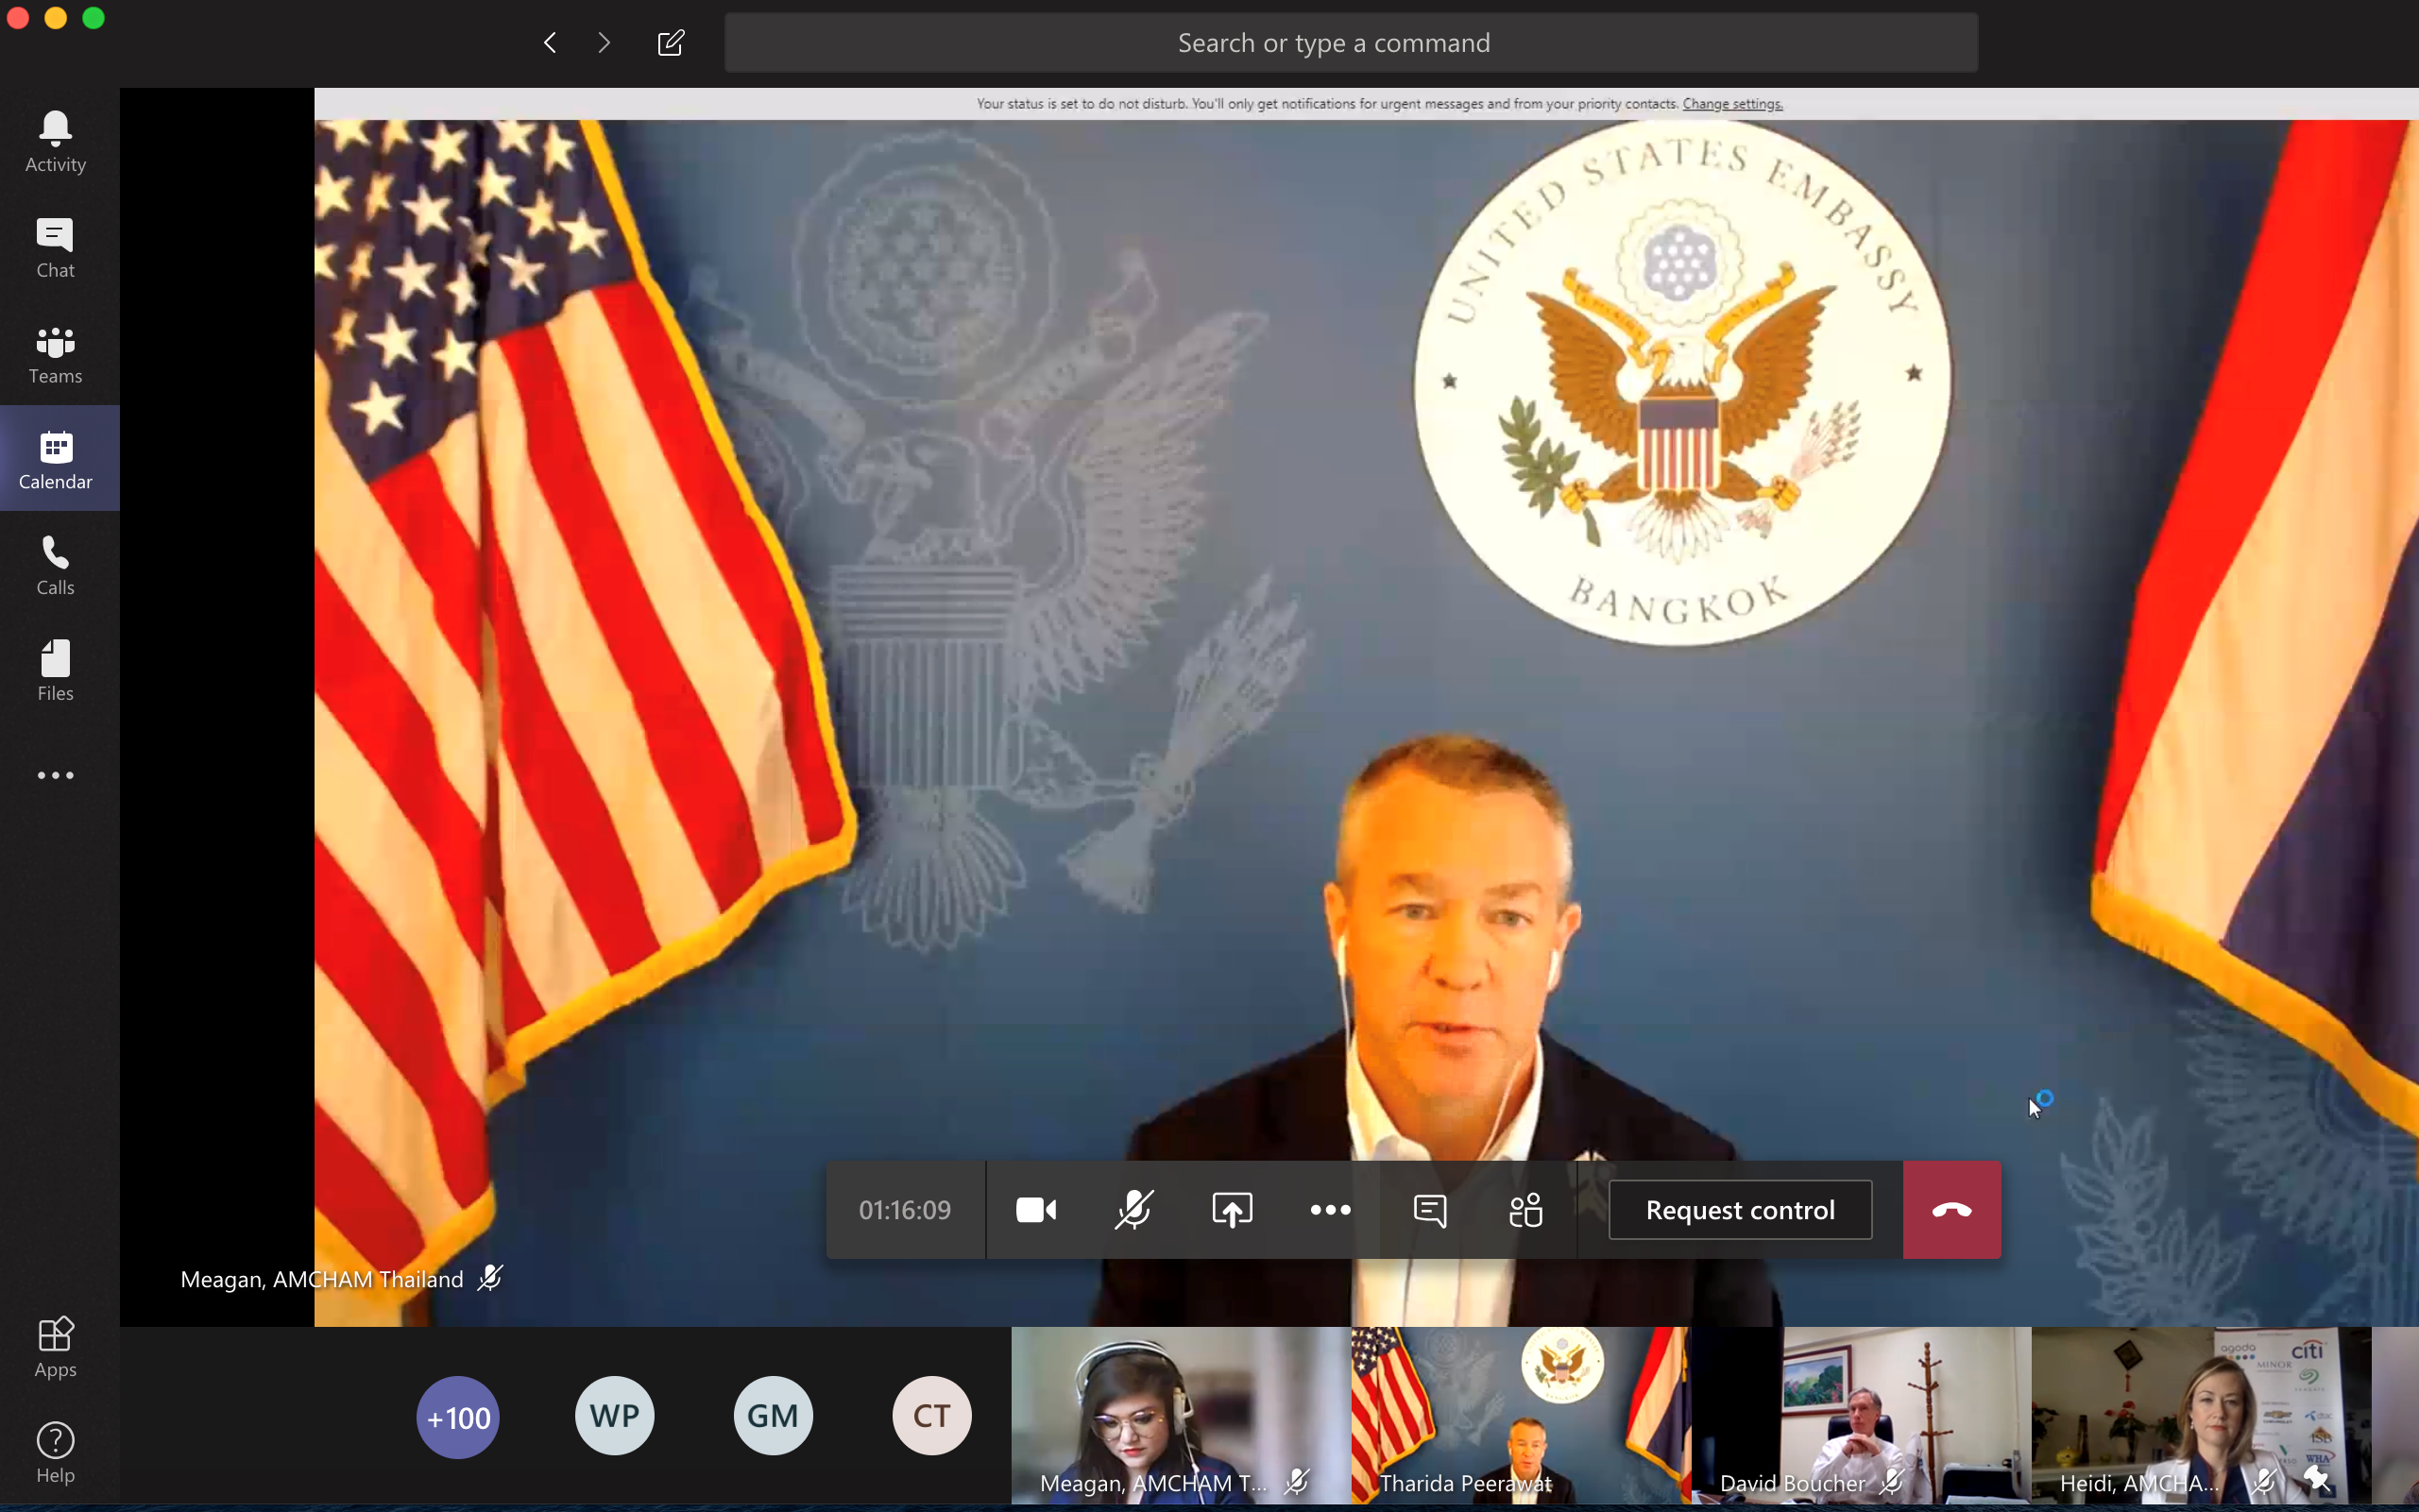
Task: Select the WP participant avatar
Action: click(x=615, y=1416)
